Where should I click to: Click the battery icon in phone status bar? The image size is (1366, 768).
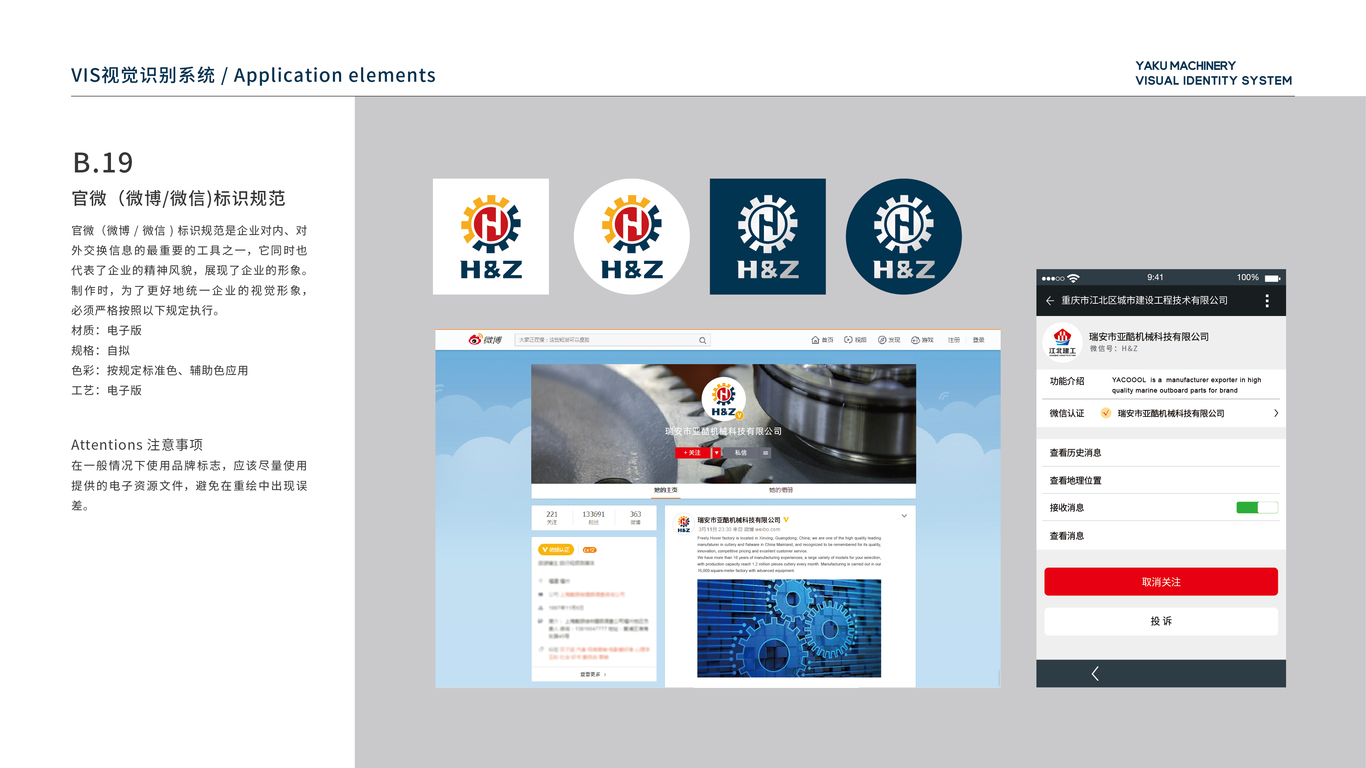1273,277
